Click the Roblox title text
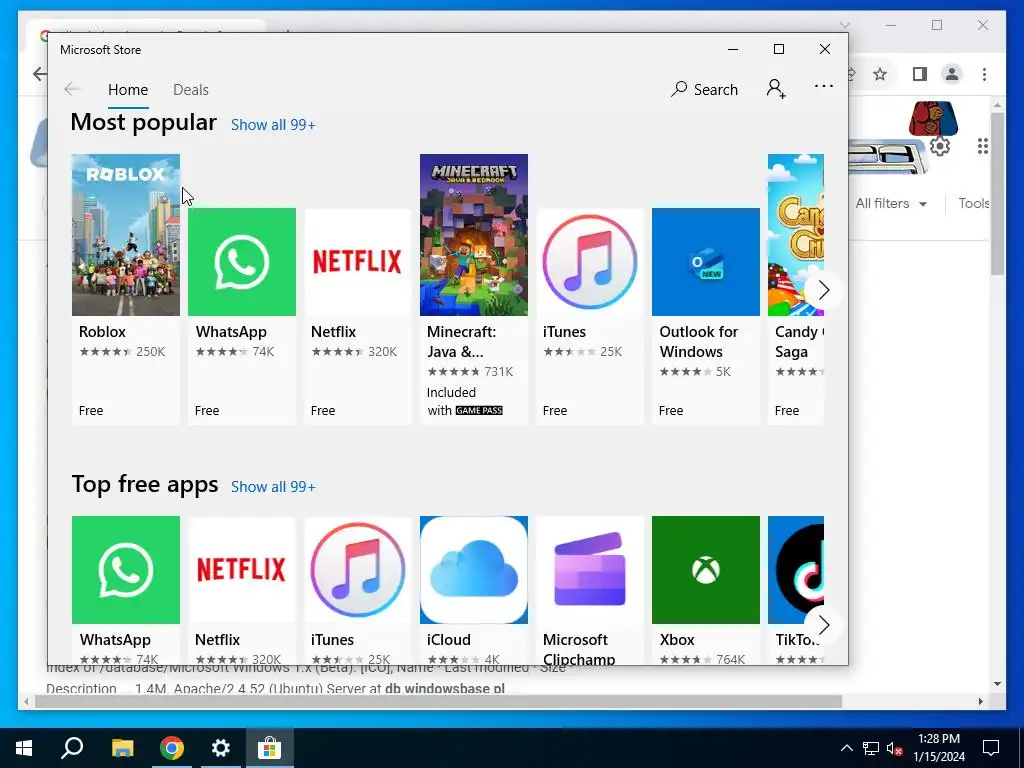1024x768 pixels. 102,332
